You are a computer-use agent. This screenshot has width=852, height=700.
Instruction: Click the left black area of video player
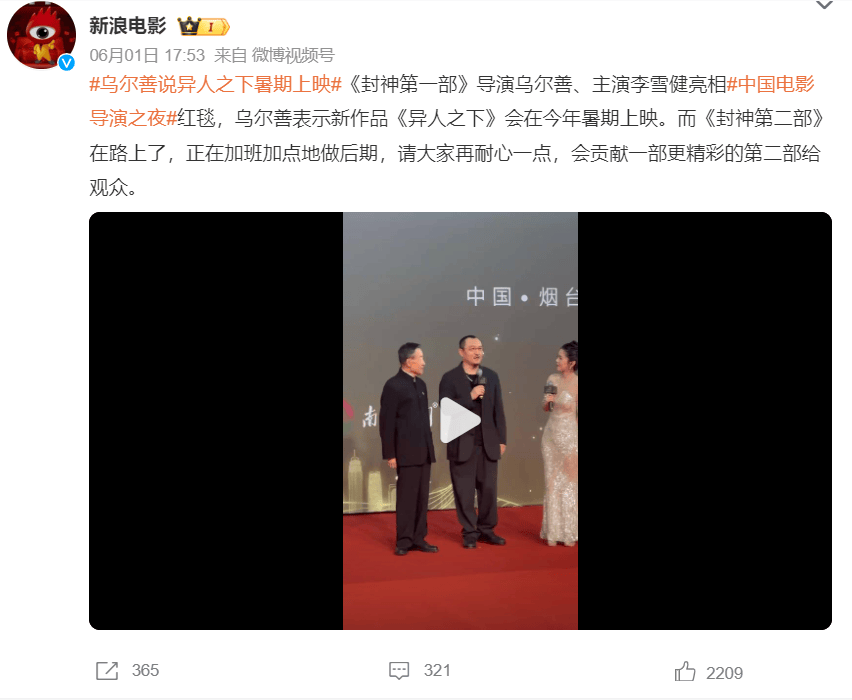coord(216,421)
